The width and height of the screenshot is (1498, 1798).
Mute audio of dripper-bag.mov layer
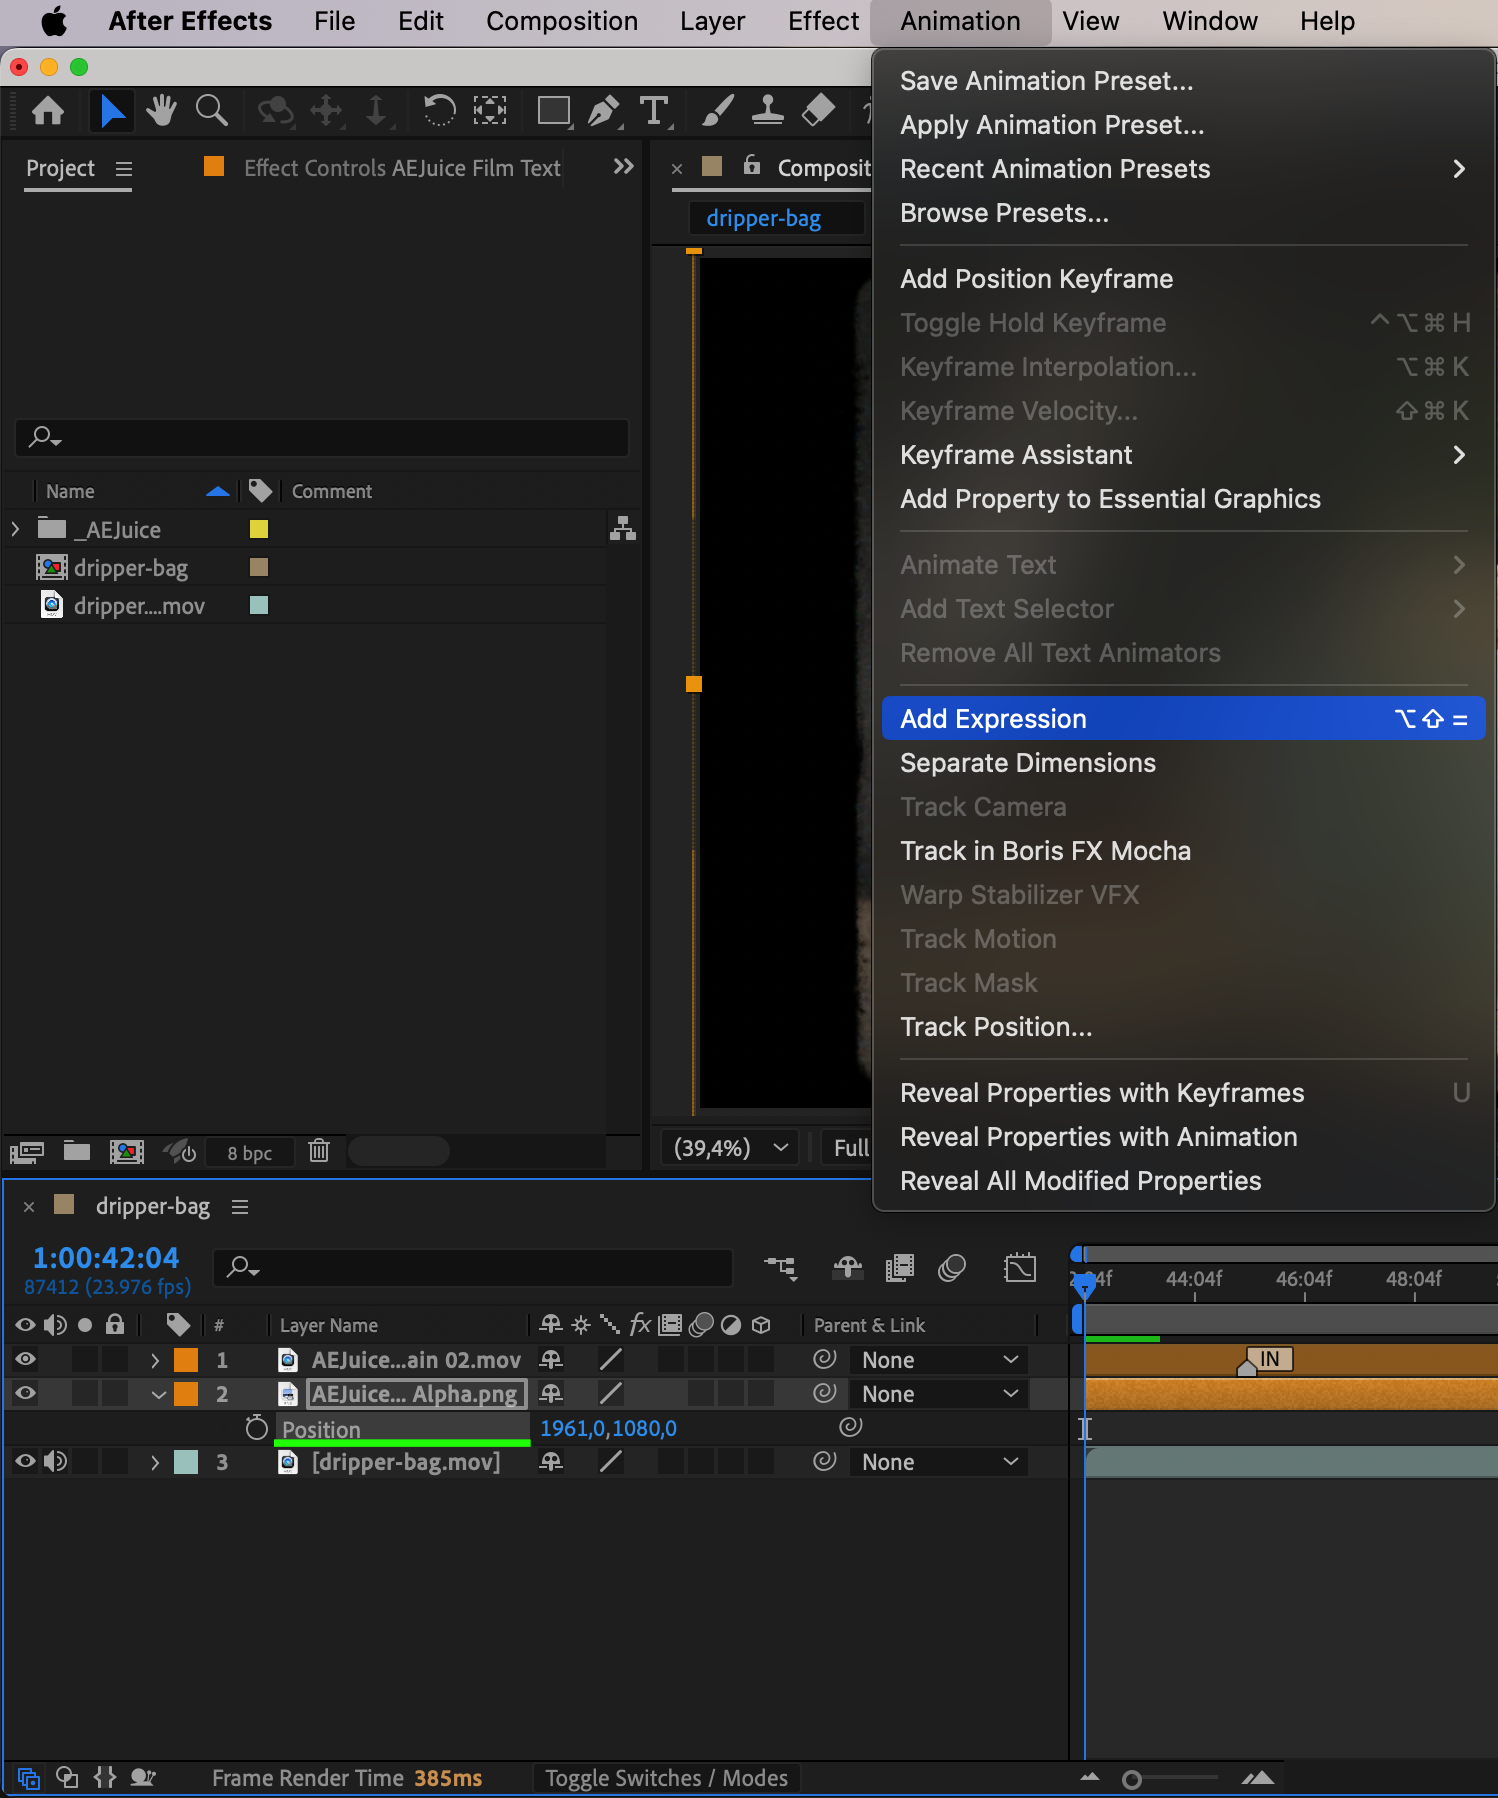point(56,1462)
